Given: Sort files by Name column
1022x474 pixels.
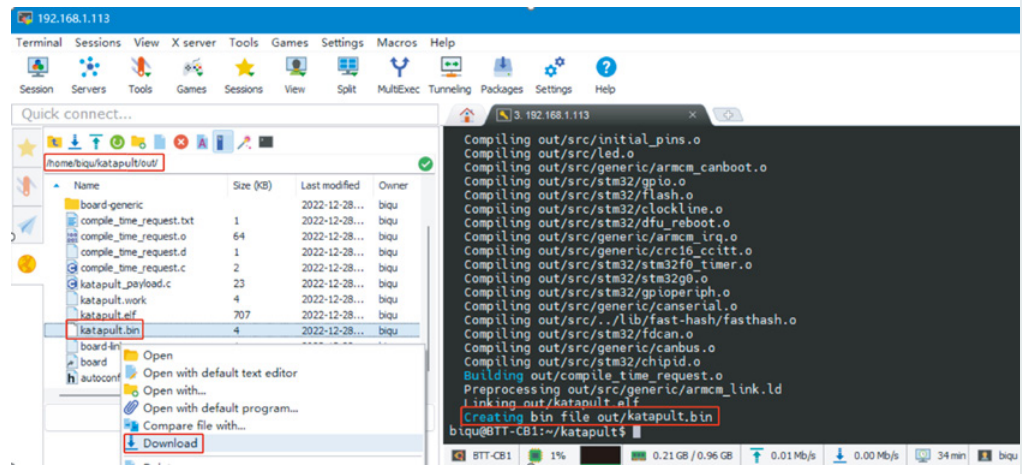Looking at the screenshot, I should 87,186.
